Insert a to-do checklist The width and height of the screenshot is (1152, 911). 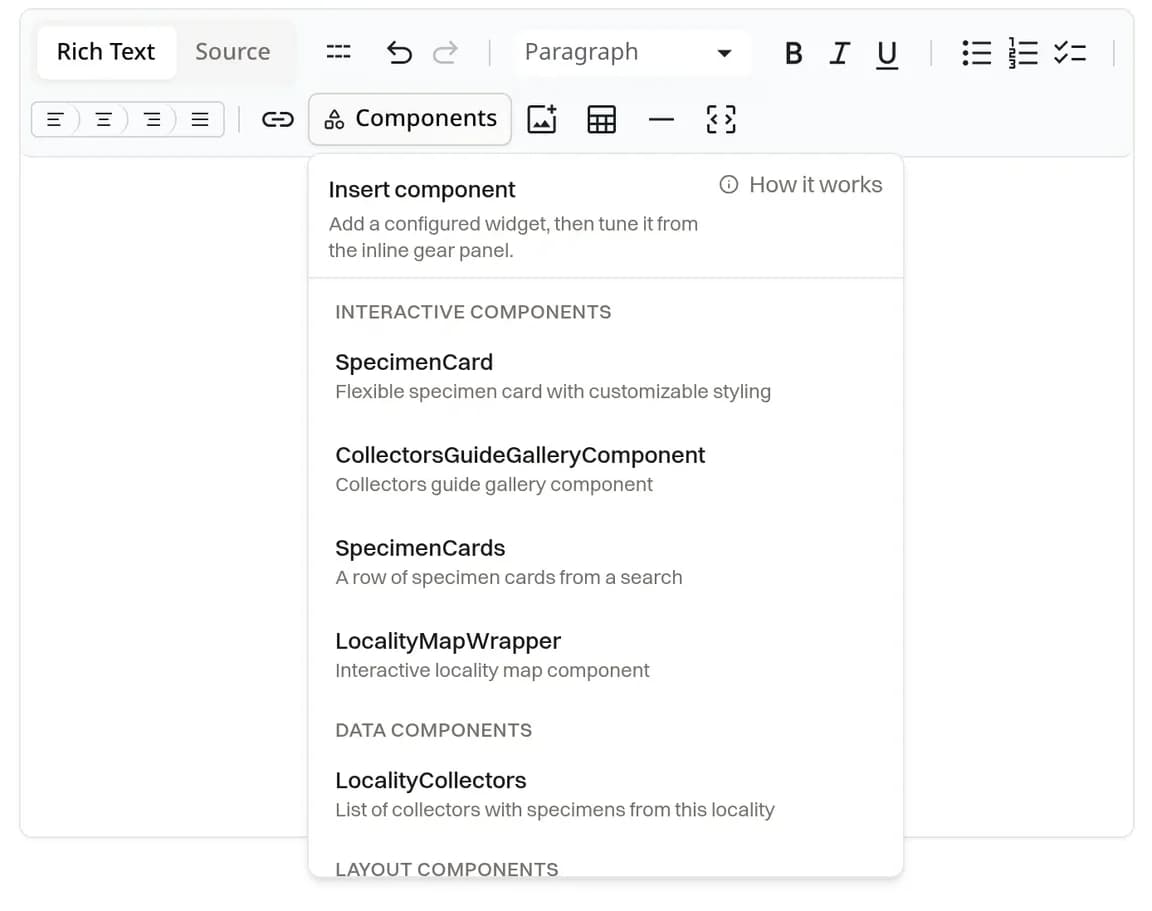(x=1070, y=53)
